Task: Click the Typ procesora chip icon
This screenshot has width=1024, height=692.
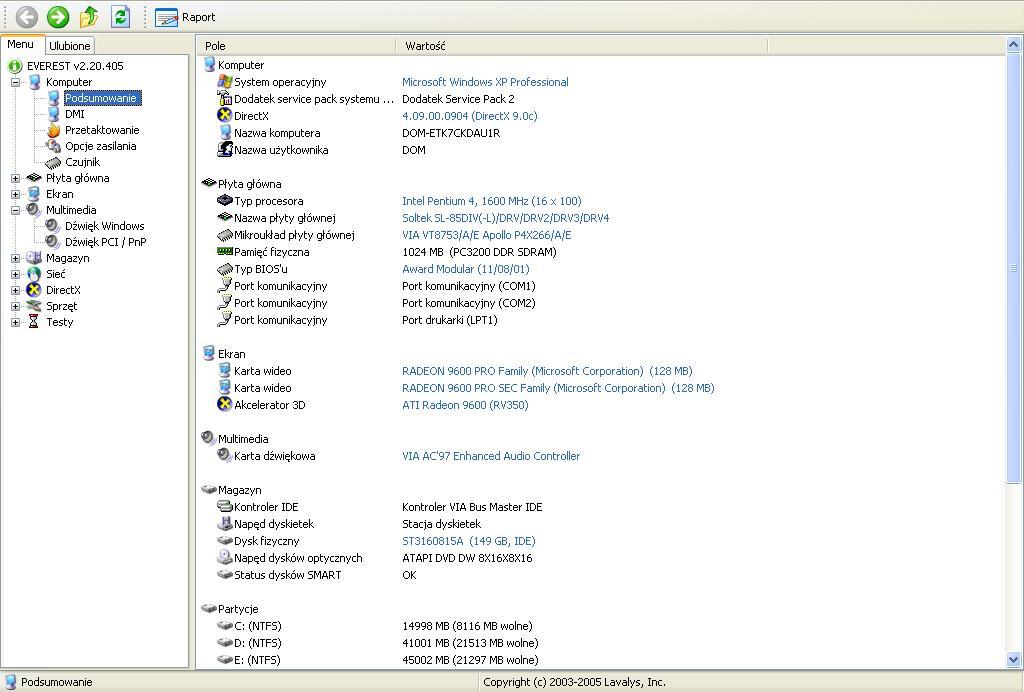Action: click(x=225, y=200)
